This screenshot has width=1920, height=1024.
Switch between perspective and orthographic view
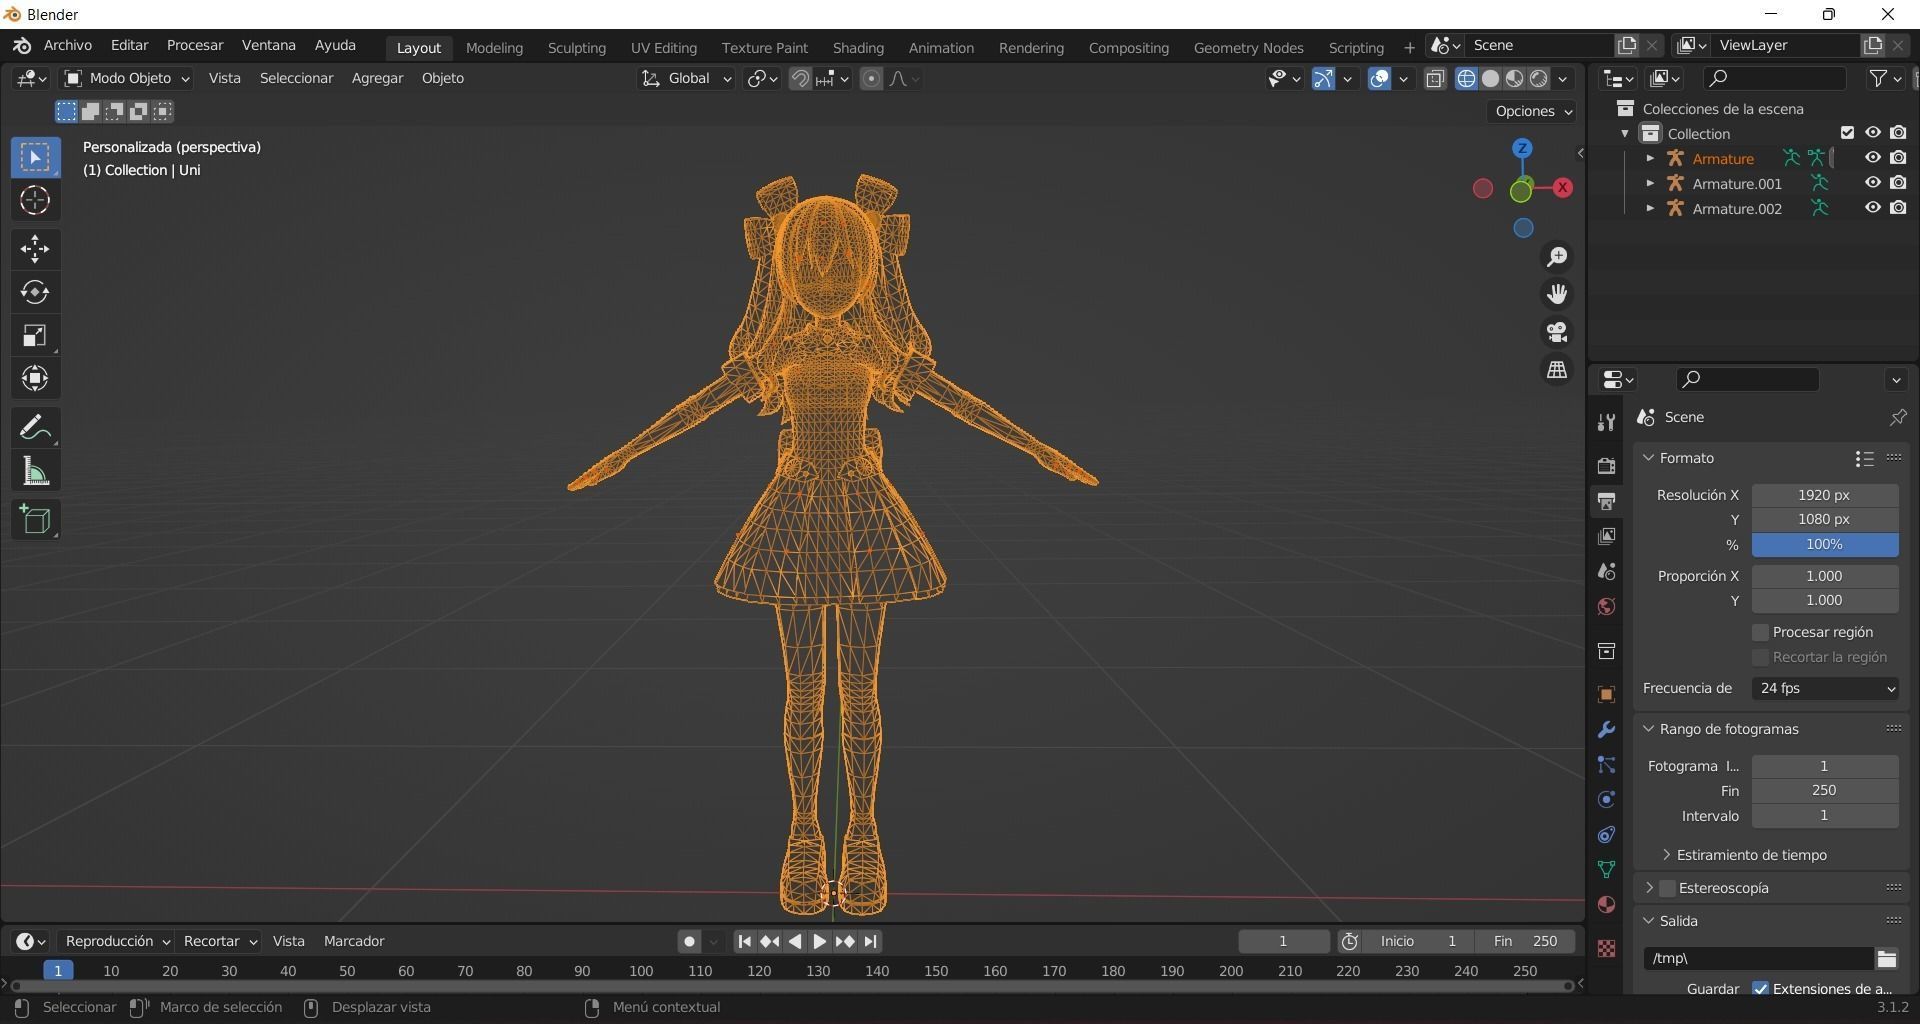(x=1557, y=370)
